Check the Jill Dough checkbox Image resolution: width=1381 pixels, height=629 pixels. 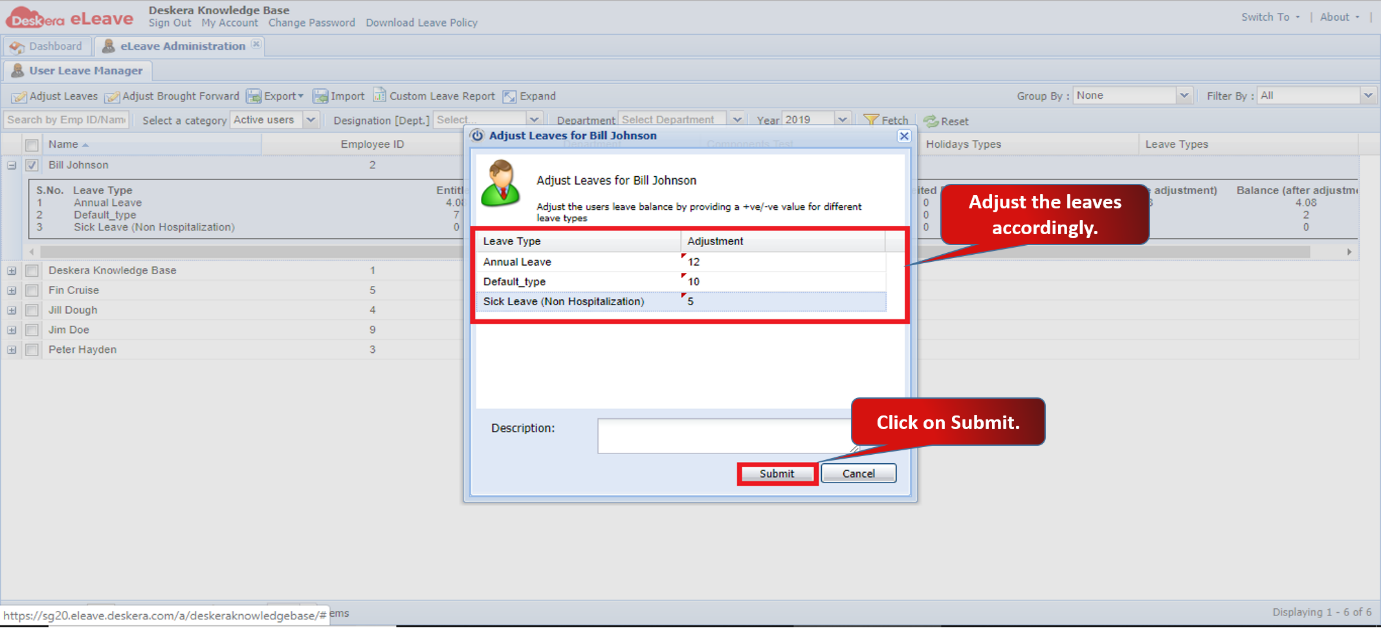(32, 310)
